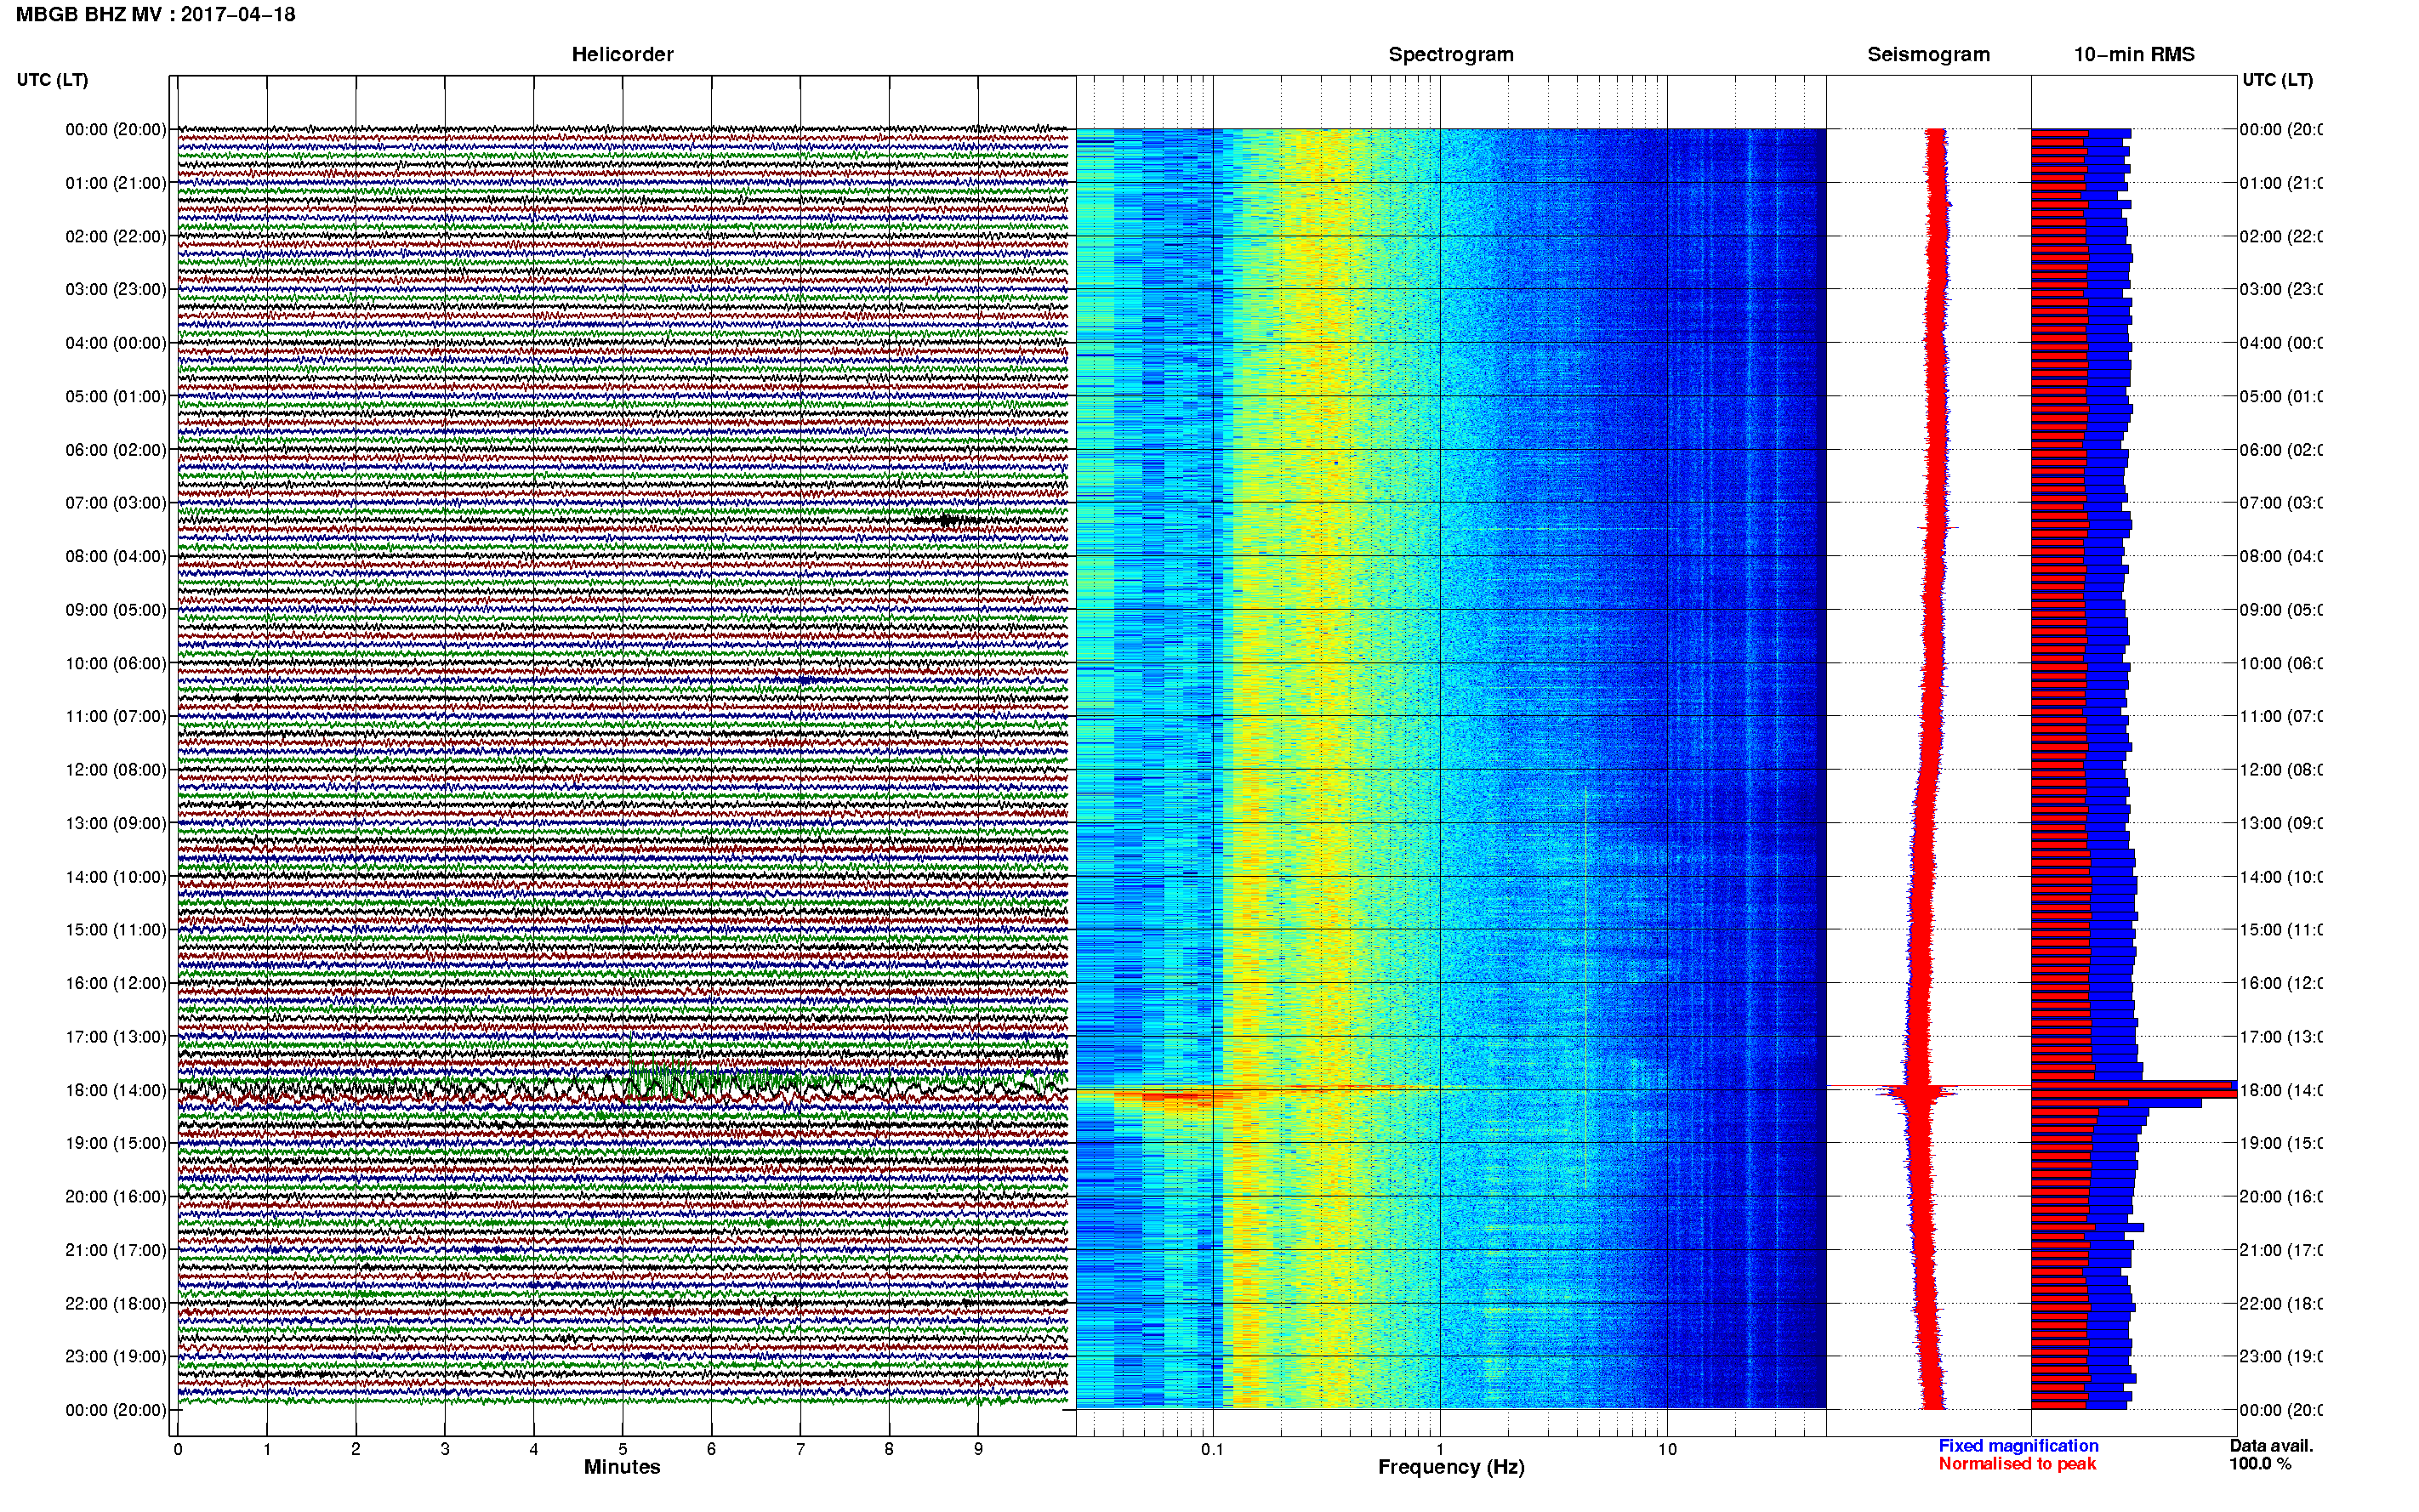The width and height of the screenshot is (2419, 1512).
Task: Click the right-side 18:00 time label
Action: pos(2281,1090)
